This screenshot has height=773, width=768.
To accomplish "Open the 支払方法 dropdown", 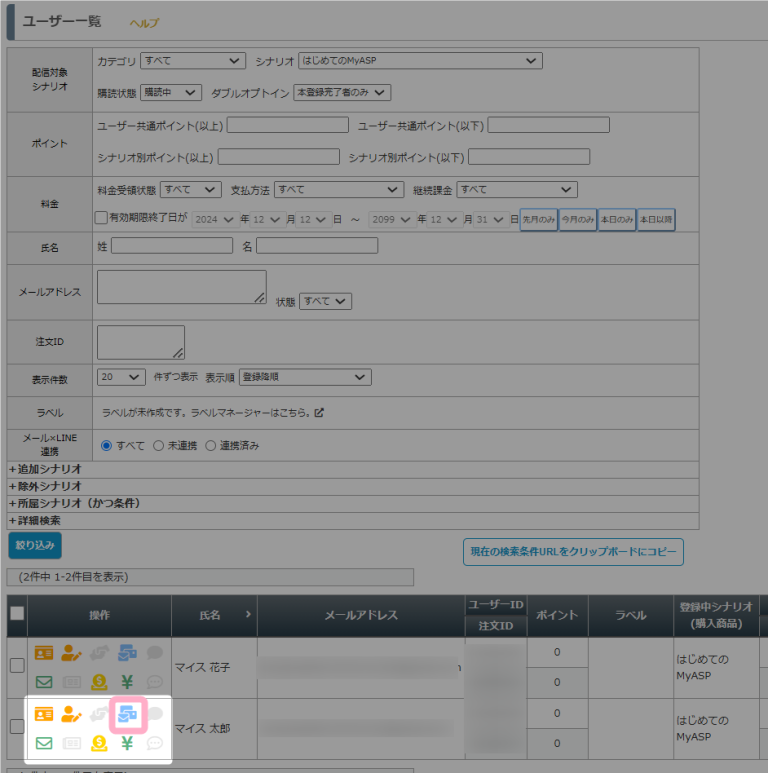I will tap(339, 189).
